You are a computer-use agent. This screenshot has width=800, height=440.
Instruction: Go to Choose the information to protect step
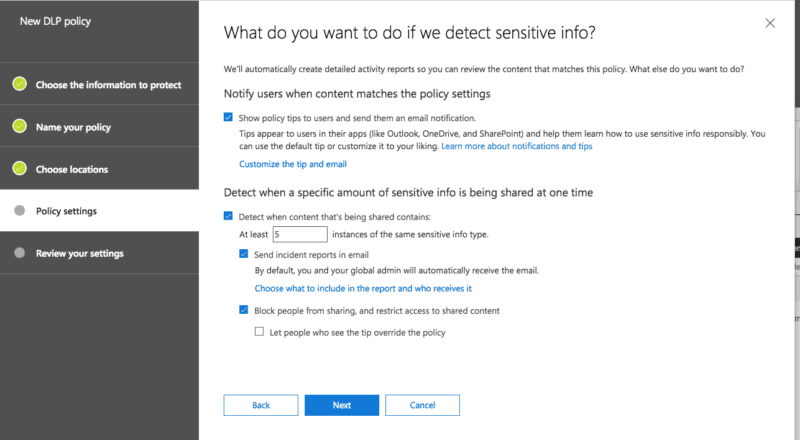coord(108,85)
